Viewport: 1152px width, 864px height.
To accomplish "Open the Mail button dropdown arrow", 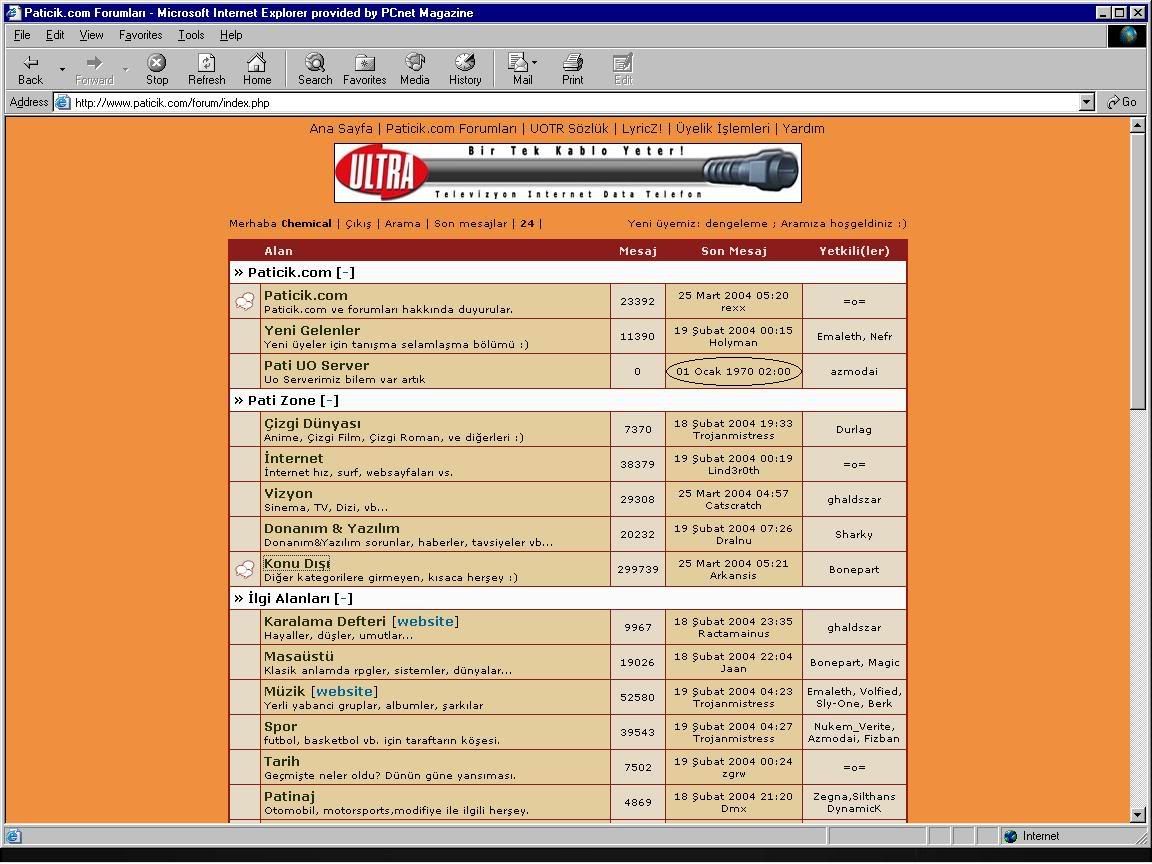I will [534, 62].
